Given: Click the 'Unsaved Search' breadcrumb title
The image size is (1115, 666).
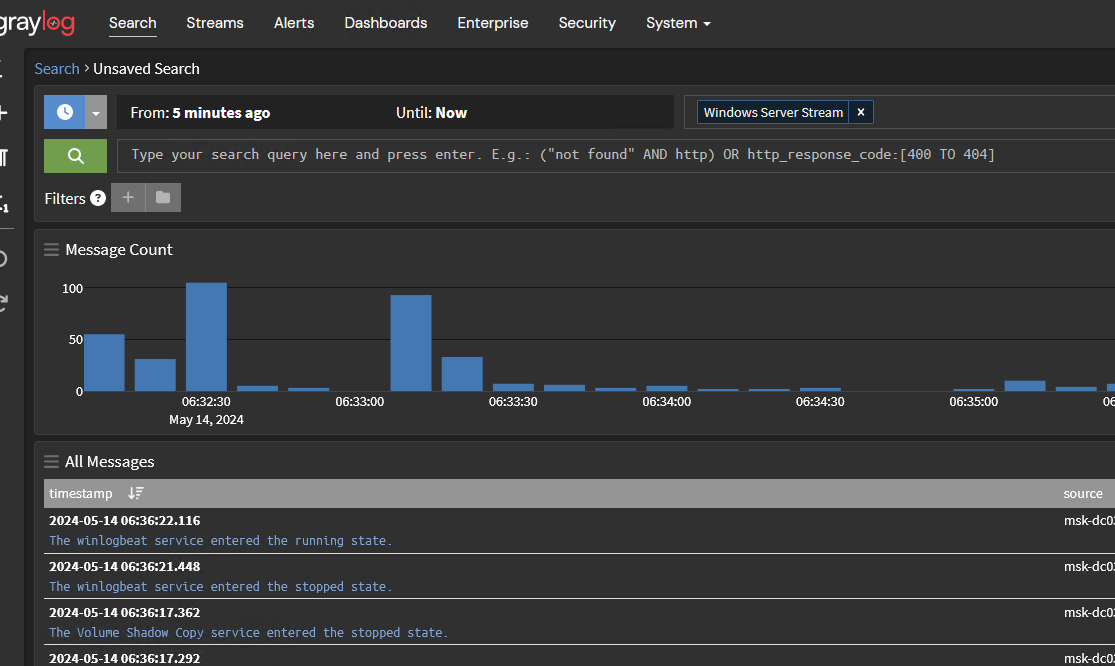Looking at the screenshot, I should coord(146,69).
